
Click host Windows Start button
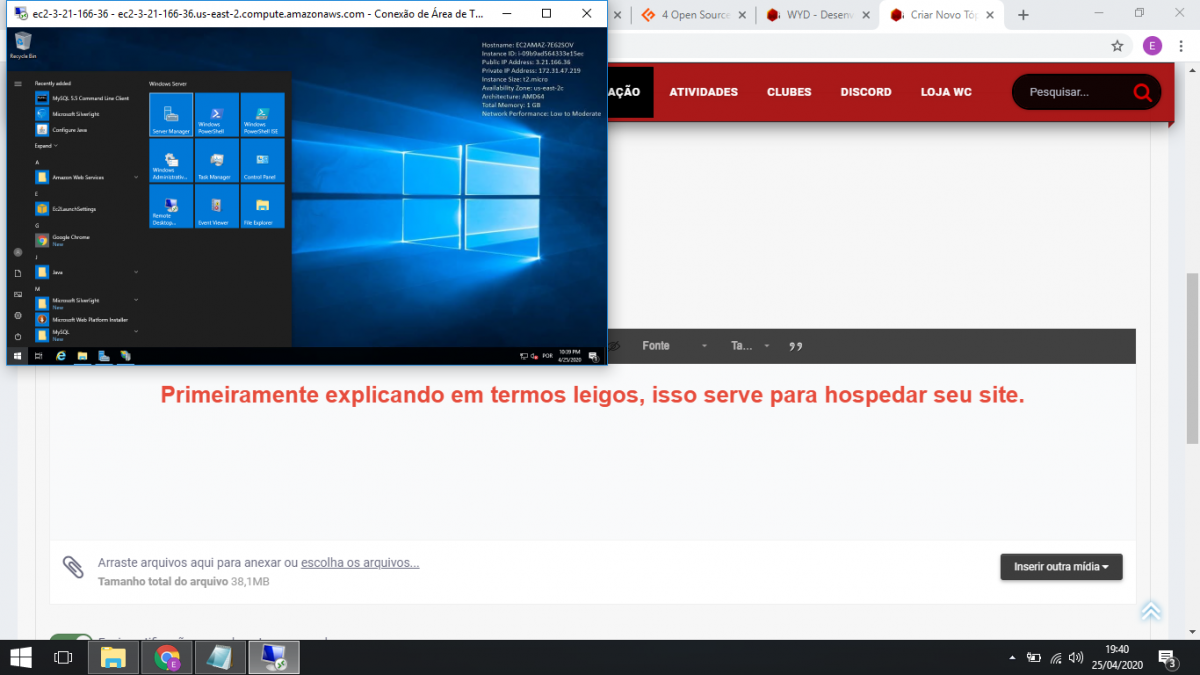(x=20, y=657)
